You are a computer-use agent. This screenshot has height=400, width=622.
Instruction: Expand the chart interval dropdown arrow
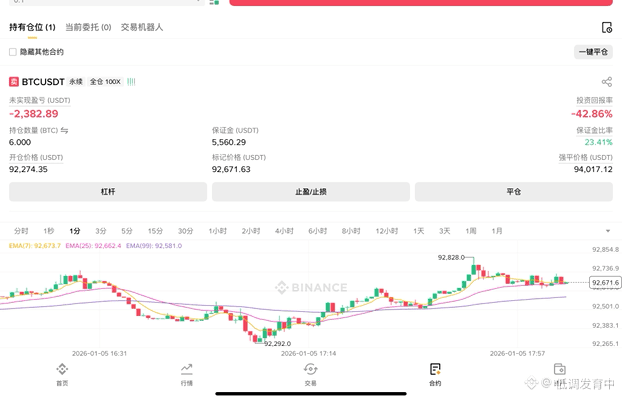[x=608, y=231]
